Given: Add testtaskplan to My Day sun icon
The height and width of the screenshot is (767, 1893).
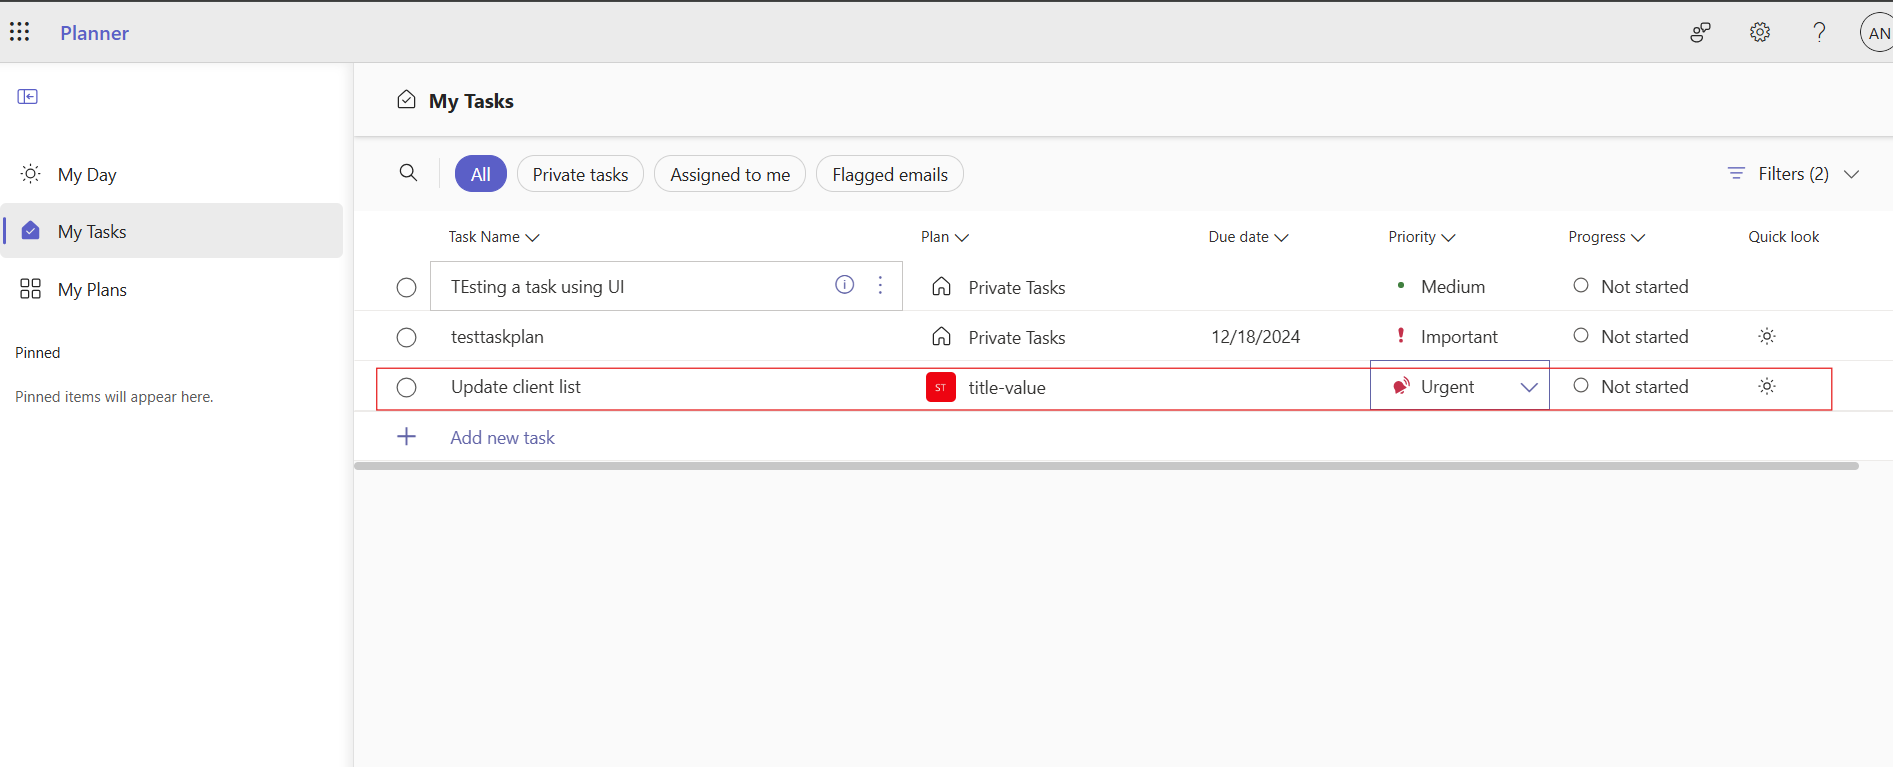Looking at the screenshot, I should (1767, 336).
